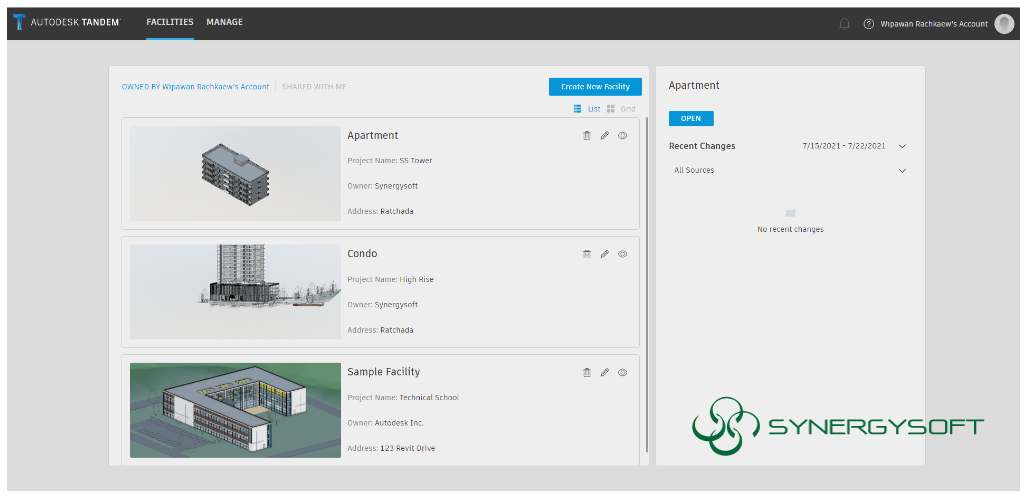Edit the Condo facility with pencil icon
This screenshot has width=1024, height=501.
click(x=605, y=253)
